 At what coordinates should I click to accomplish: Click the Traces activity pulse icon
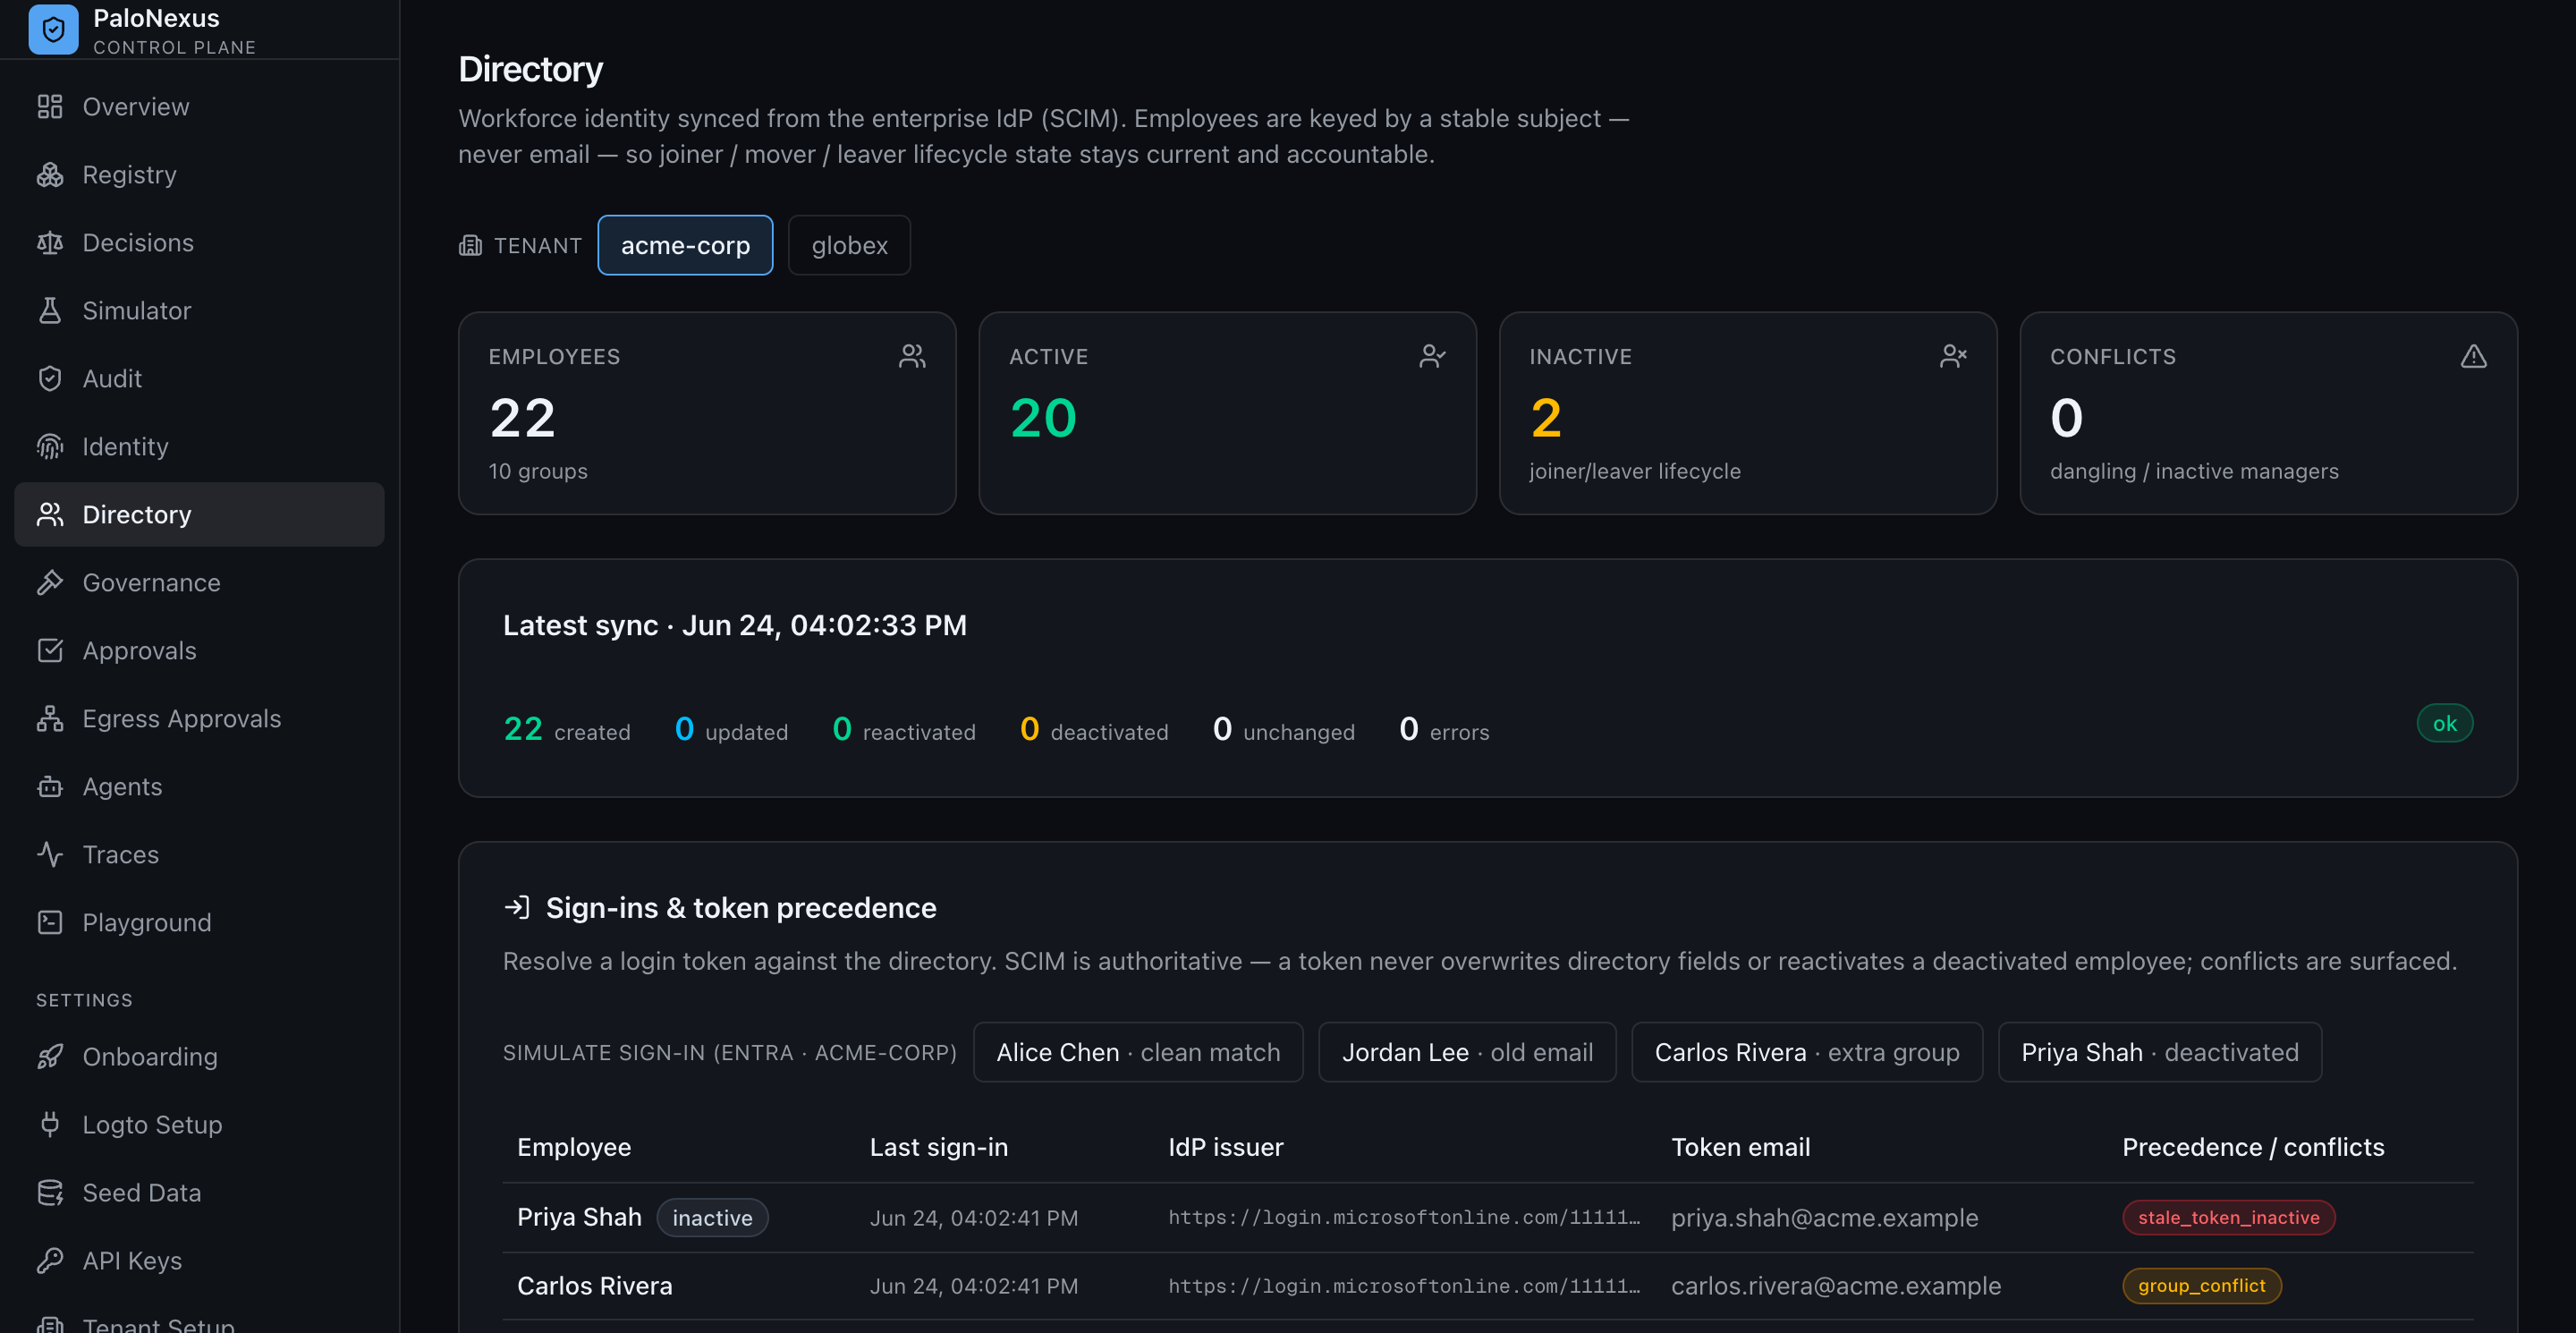(50, 855)
